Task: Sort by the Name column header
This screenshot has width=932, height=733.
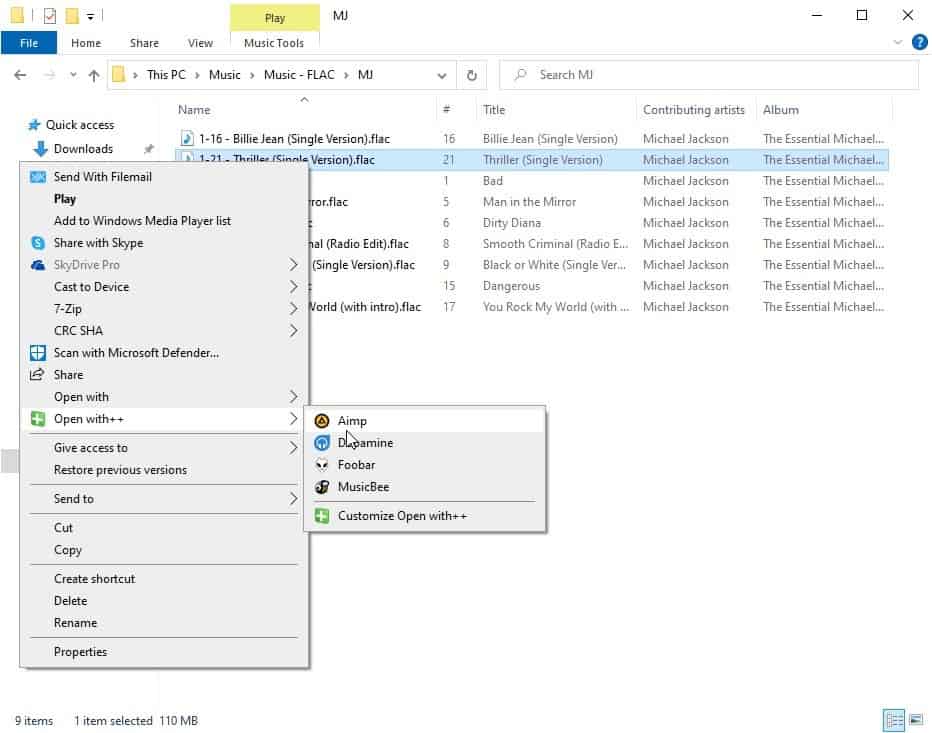Action: click(304, 109)
